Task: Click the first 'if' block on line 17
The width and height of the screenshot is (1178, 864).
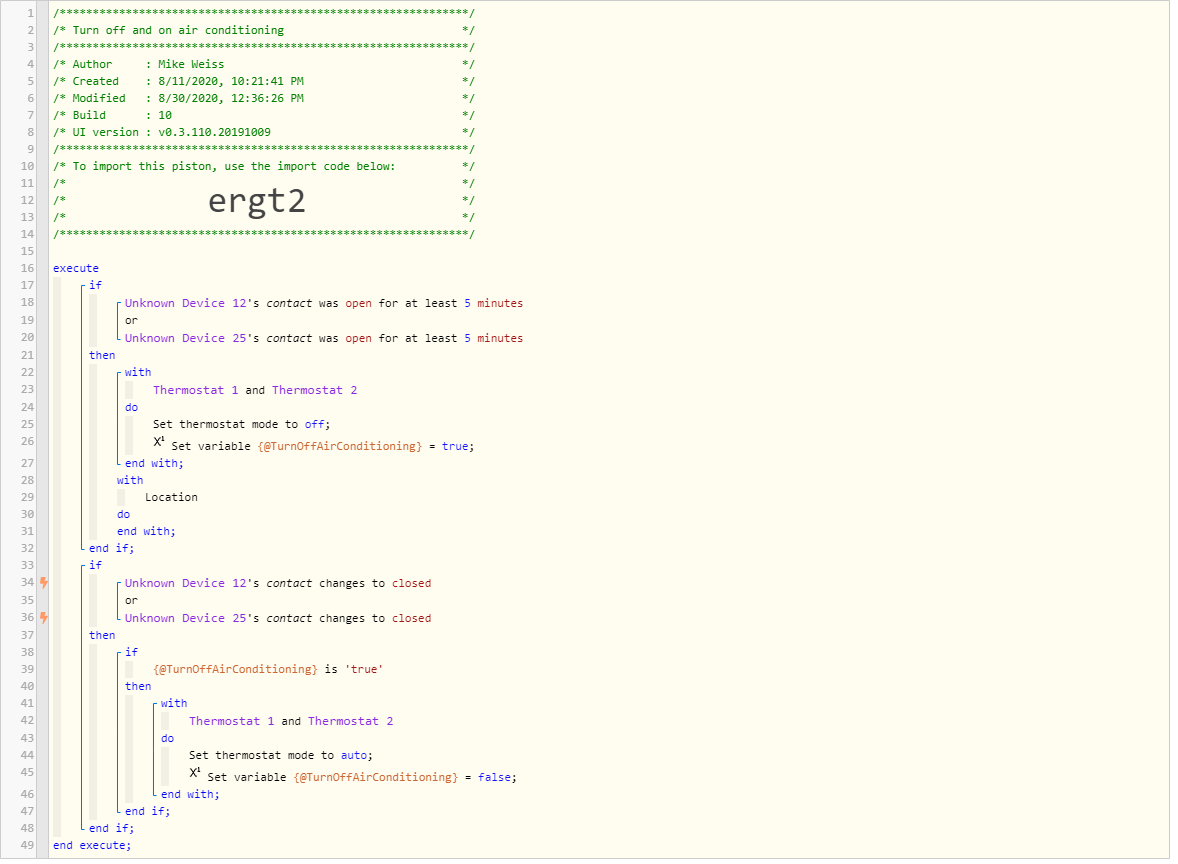Action: [x=95, y=285]
